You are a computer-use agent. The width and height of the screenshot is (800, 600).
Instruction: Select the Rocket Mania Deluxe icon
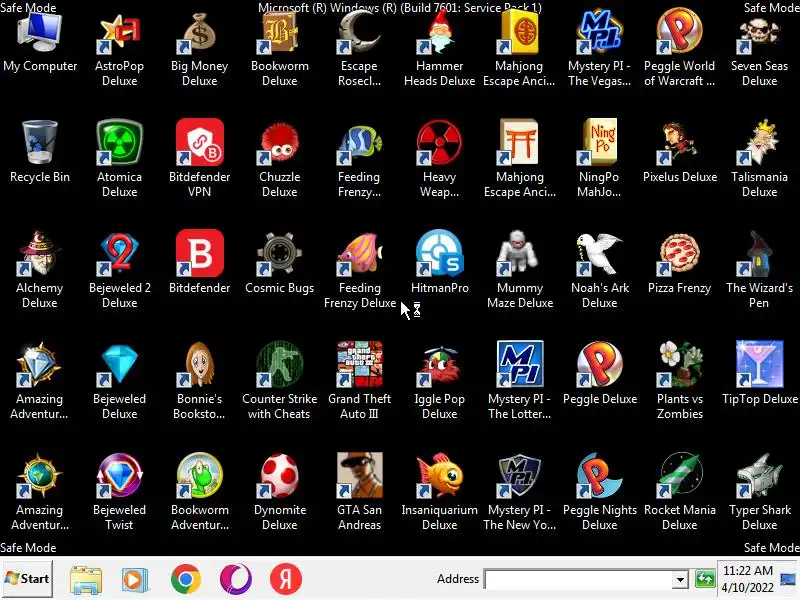coord(680,491)
